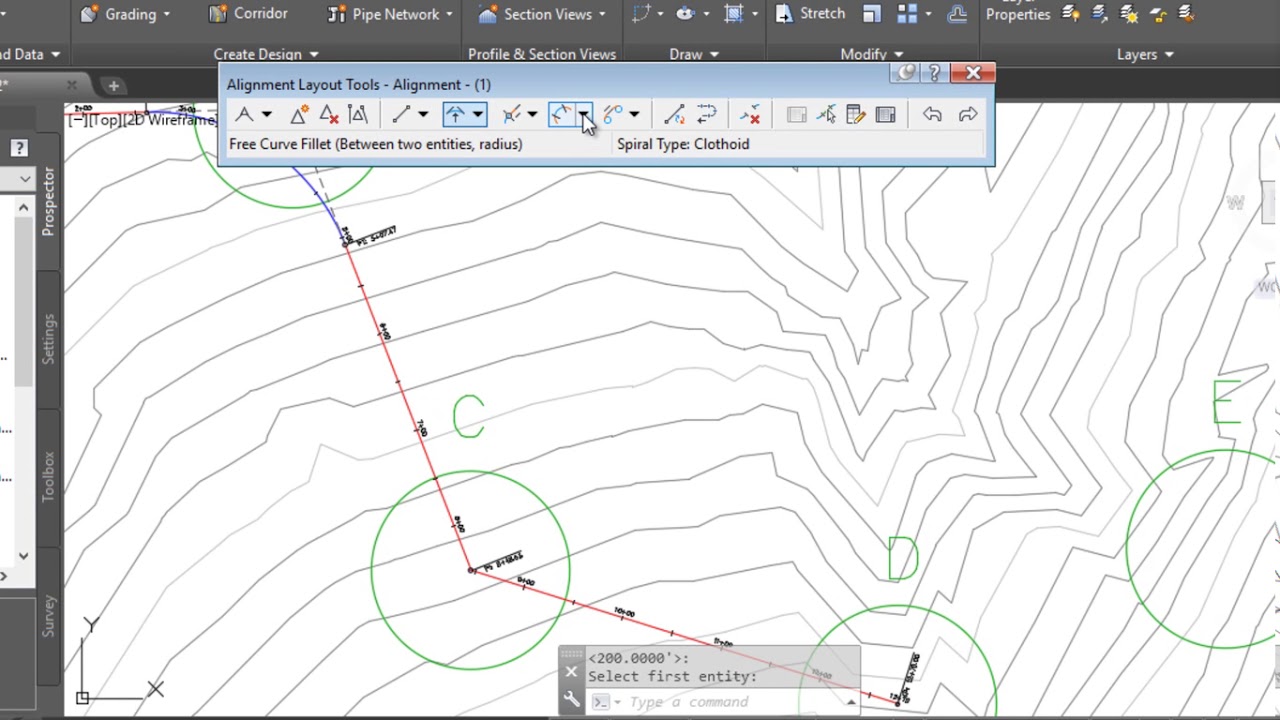Click the convert AutoCAD line and arc icon
The width and height of the screenshot is (1280, 720).
tap(674, 115)
